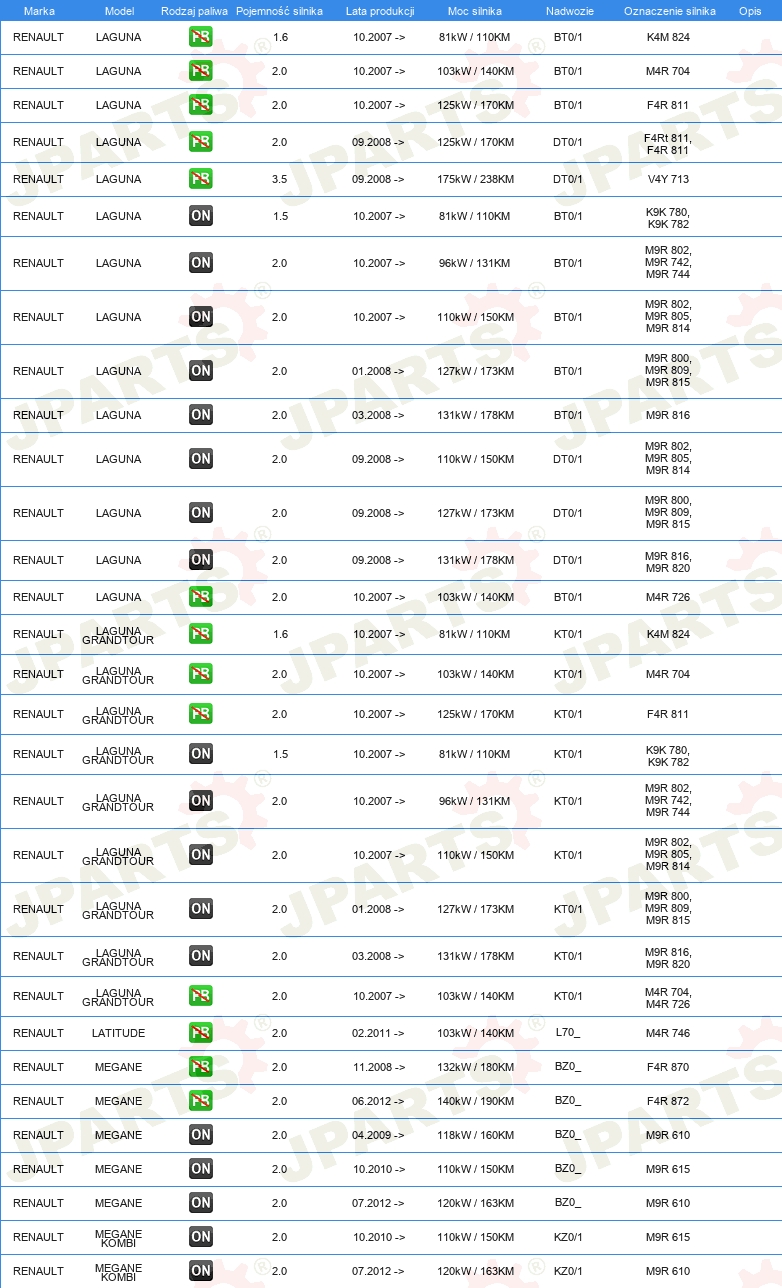Click the petrol icon in the M4R 726 Laguna BT0/1 row

(x=201, y=597)
